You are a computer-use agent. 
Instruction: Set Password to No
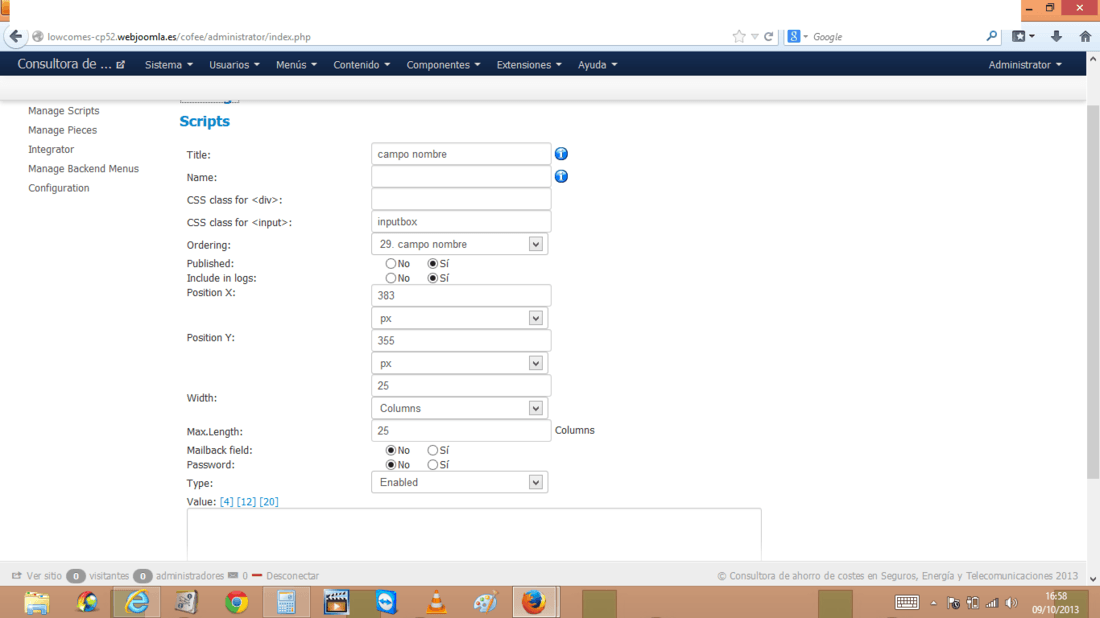click(x=391, y=465)
